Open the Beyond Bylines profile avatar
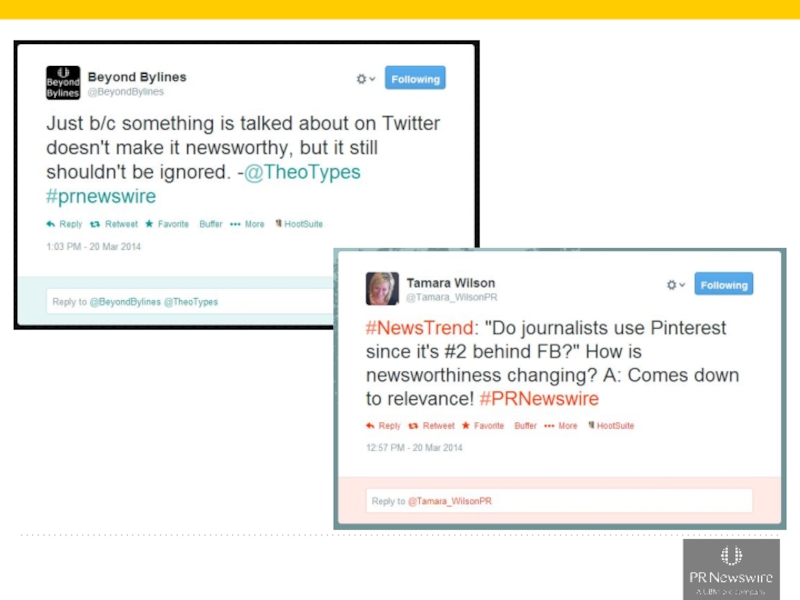Screen dimensions: 800x600 63,83
